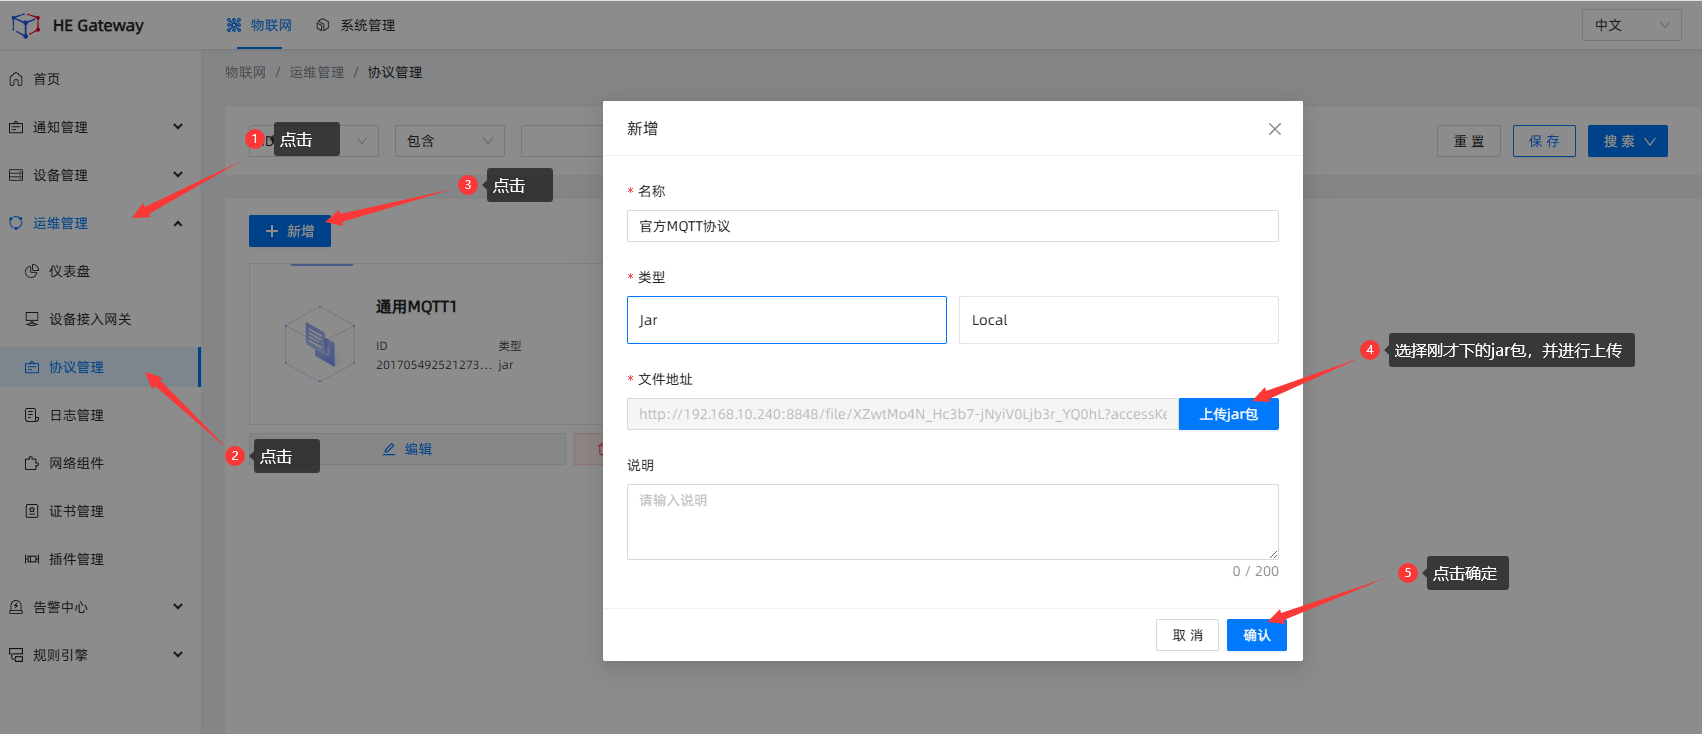Switch to the 系统管理 top tab
Viewport: 1702px width, 734px height.
(x=356, y=25)
